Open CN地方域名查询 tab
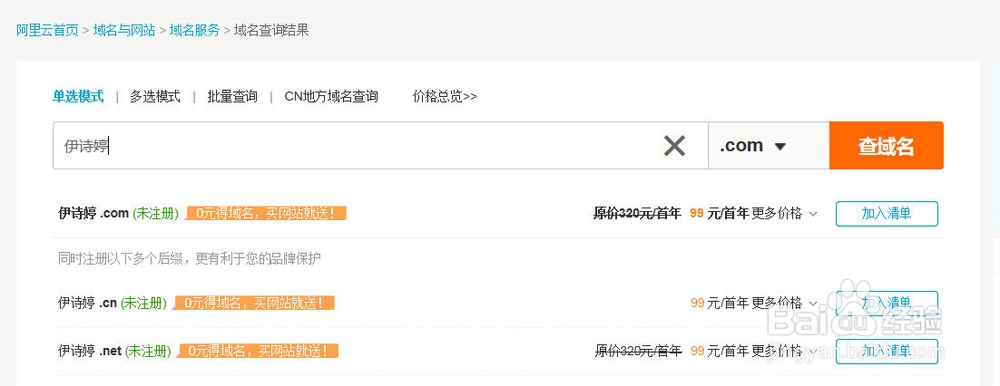Image resolution: width=1000 pixels, height=386 pixels. coord(331,96)
